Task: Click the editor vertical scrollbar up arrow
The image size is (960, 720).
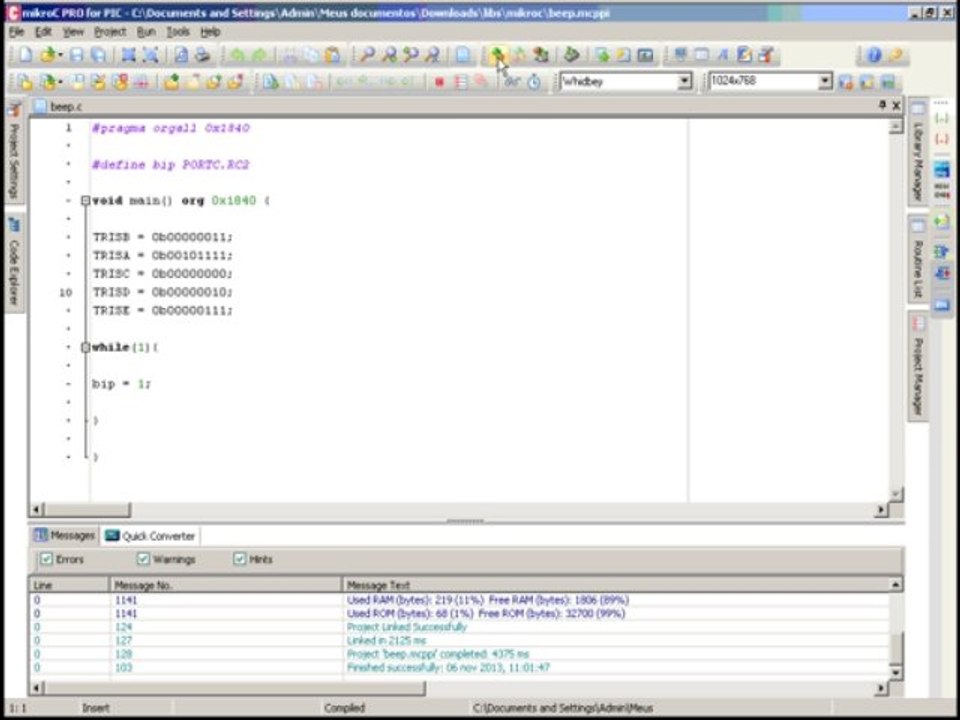Action: (895, 126)
